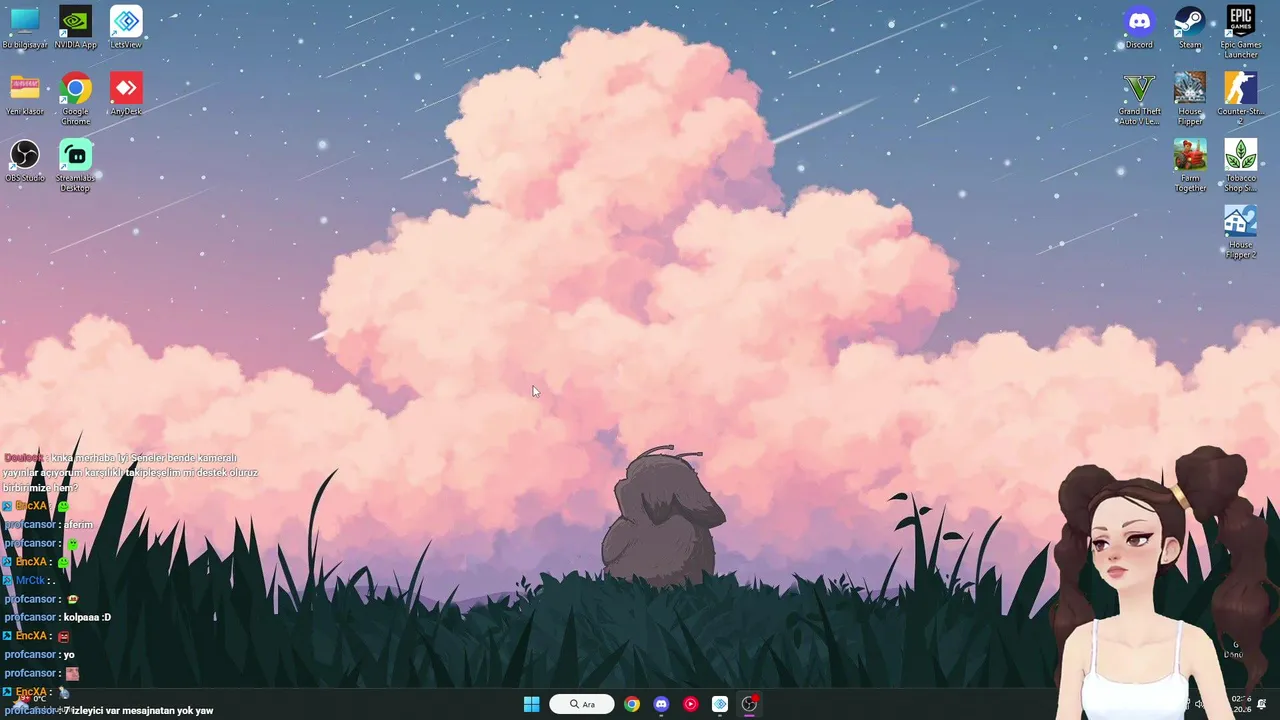This screenshot has height=720, width=1280.
Task: Open the notification bell in tray
Action: (1262, 704)
